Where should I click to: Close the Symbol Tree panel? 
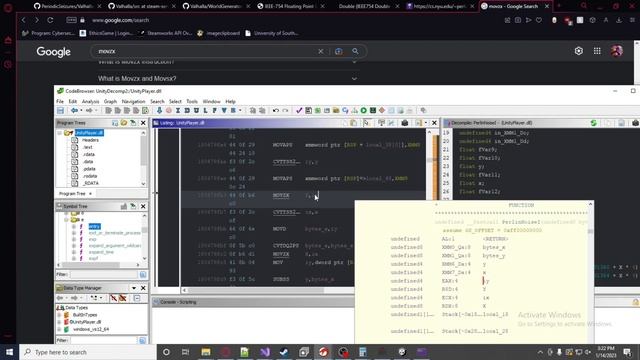coord(143,207)
